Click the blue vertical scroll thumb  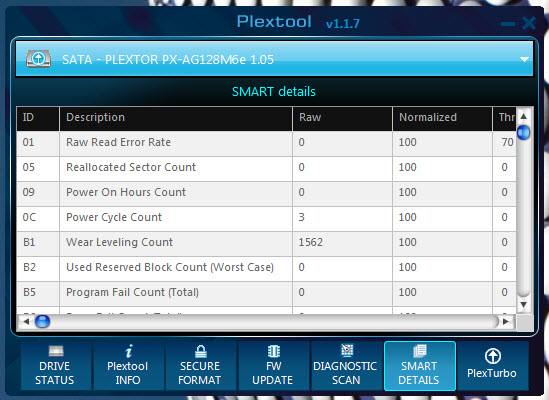[x=523, y=132]
